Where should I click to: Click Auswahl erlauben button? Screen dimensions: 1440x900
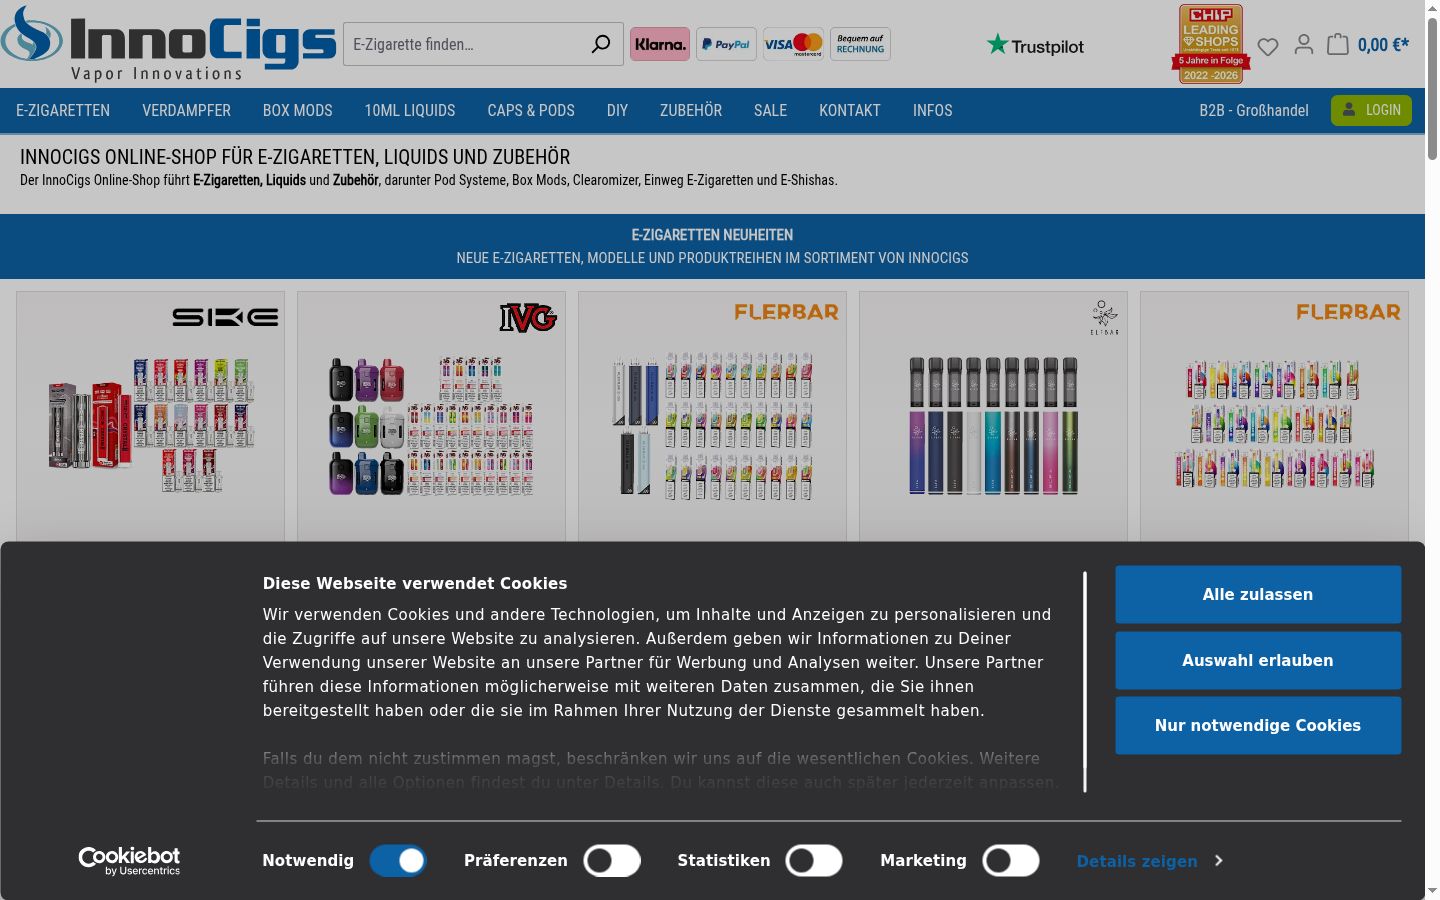[x=1258, y=660]
